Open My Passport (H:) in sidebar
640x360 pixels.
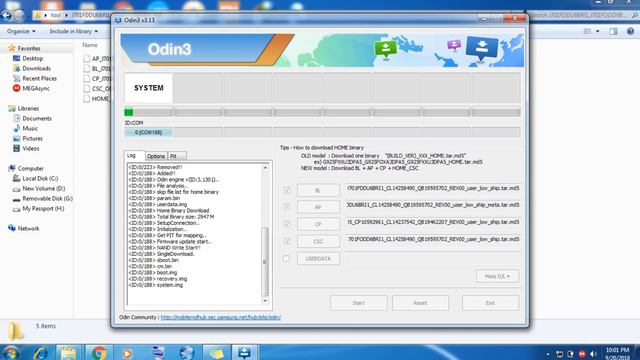tap(43, 209)
